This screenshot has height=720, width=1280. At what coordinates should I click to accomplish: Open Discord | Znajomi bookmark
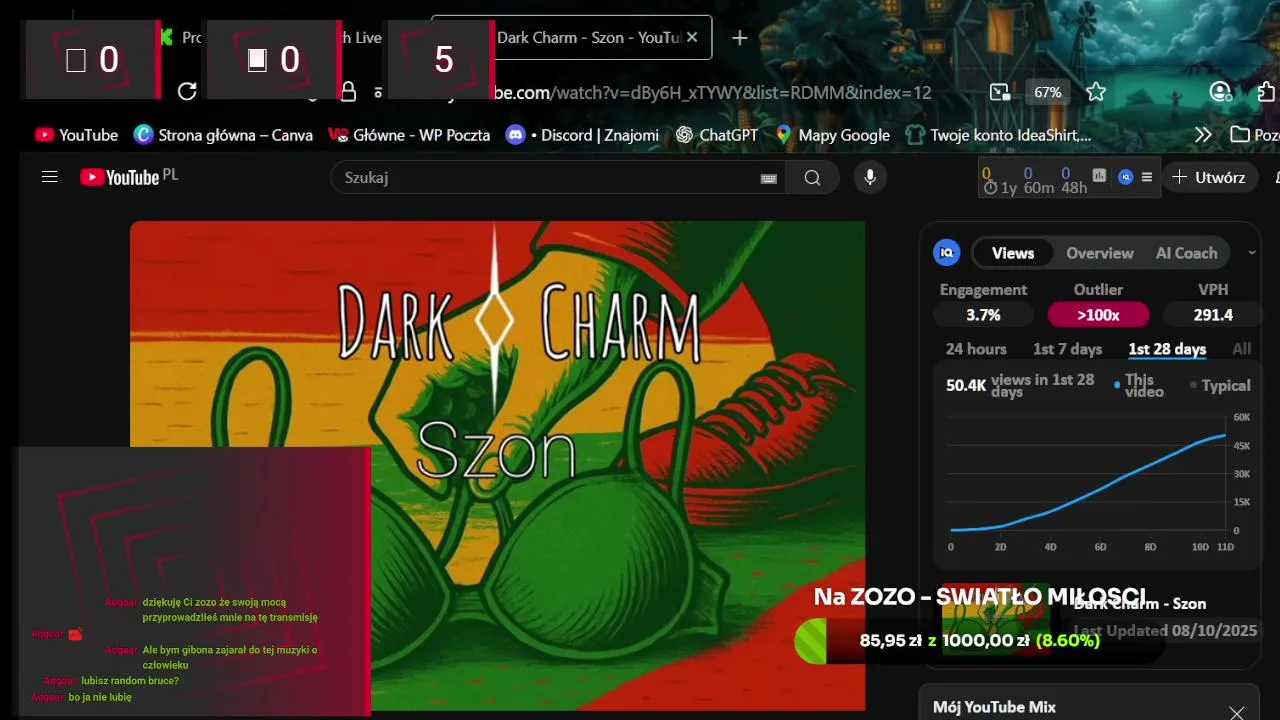click(582, 135)
